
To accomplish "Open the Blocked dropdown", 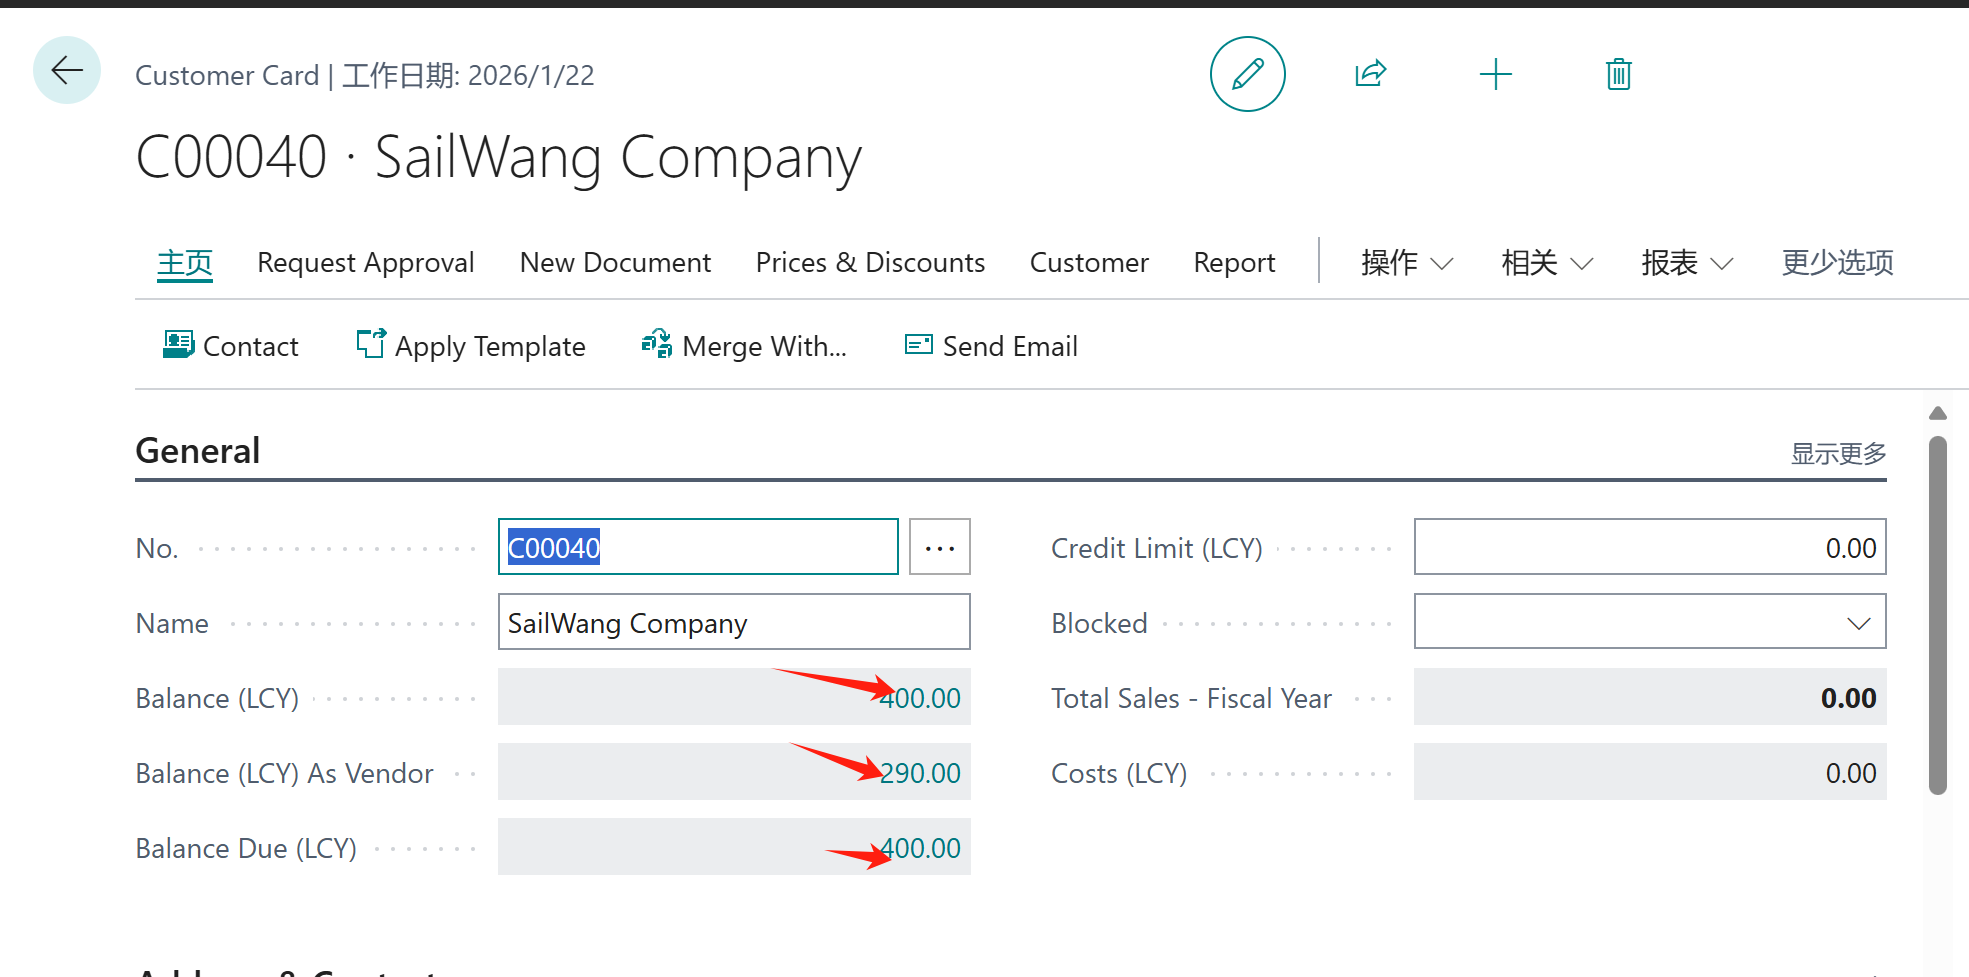I will pyautogui.click(x=1858, y=621).
